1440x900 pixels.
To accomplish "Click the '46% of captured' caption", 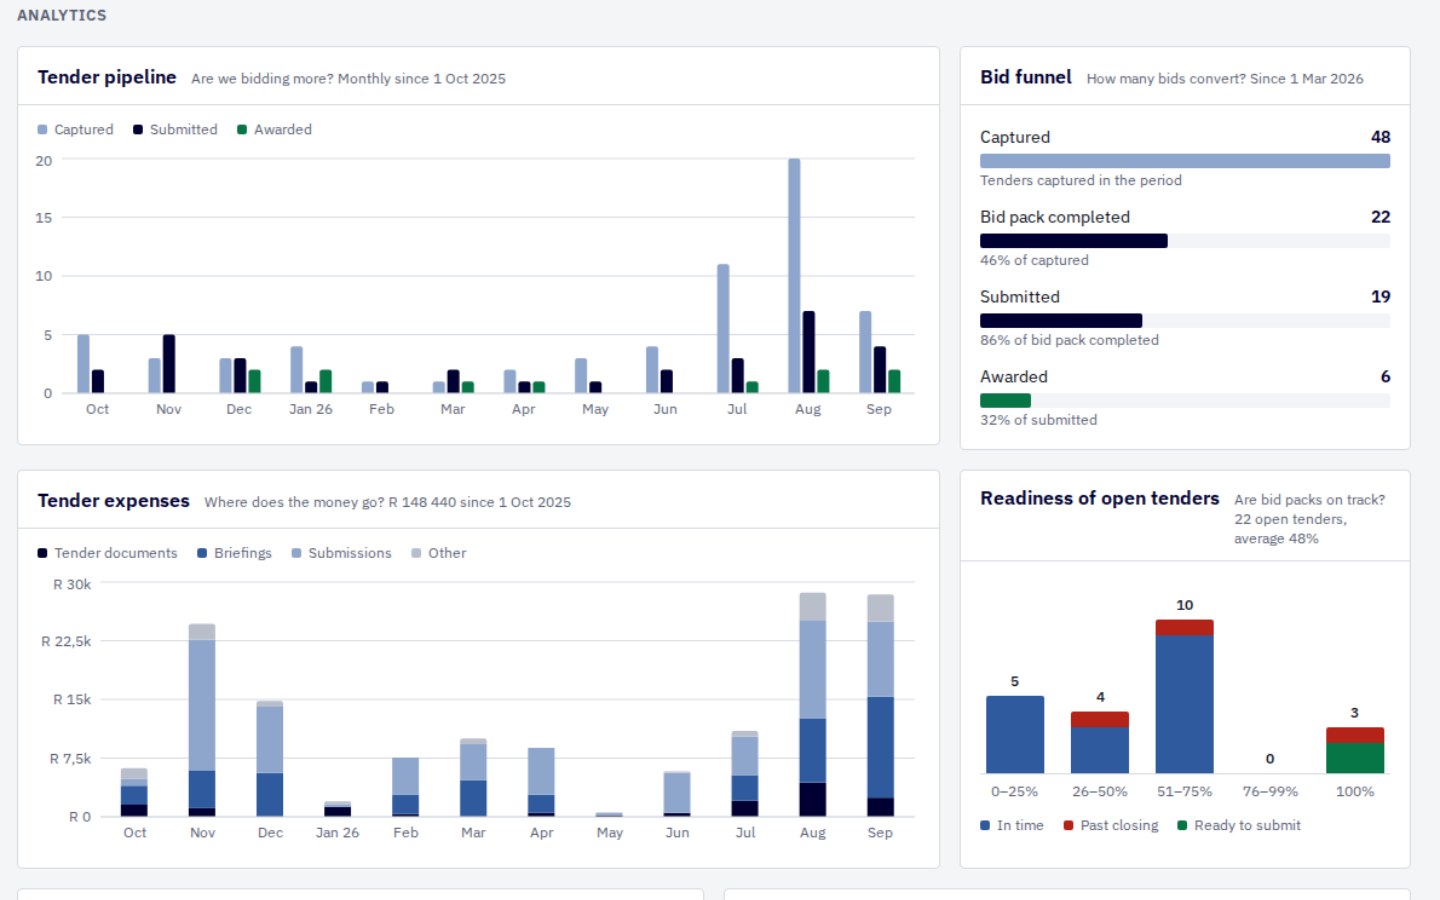I will pyautogui.click(x=1034, y=260).
